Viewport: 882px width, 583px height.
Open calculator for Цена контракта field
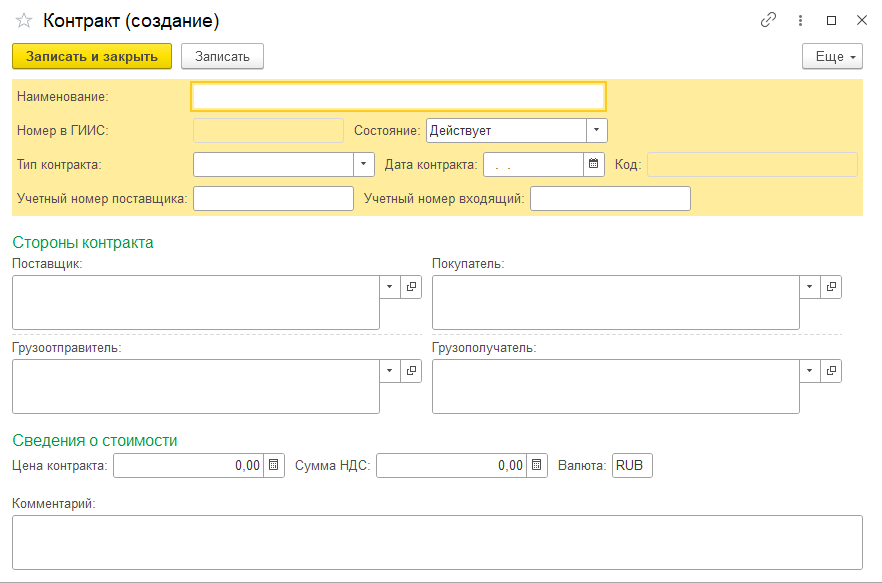(274, 465)
